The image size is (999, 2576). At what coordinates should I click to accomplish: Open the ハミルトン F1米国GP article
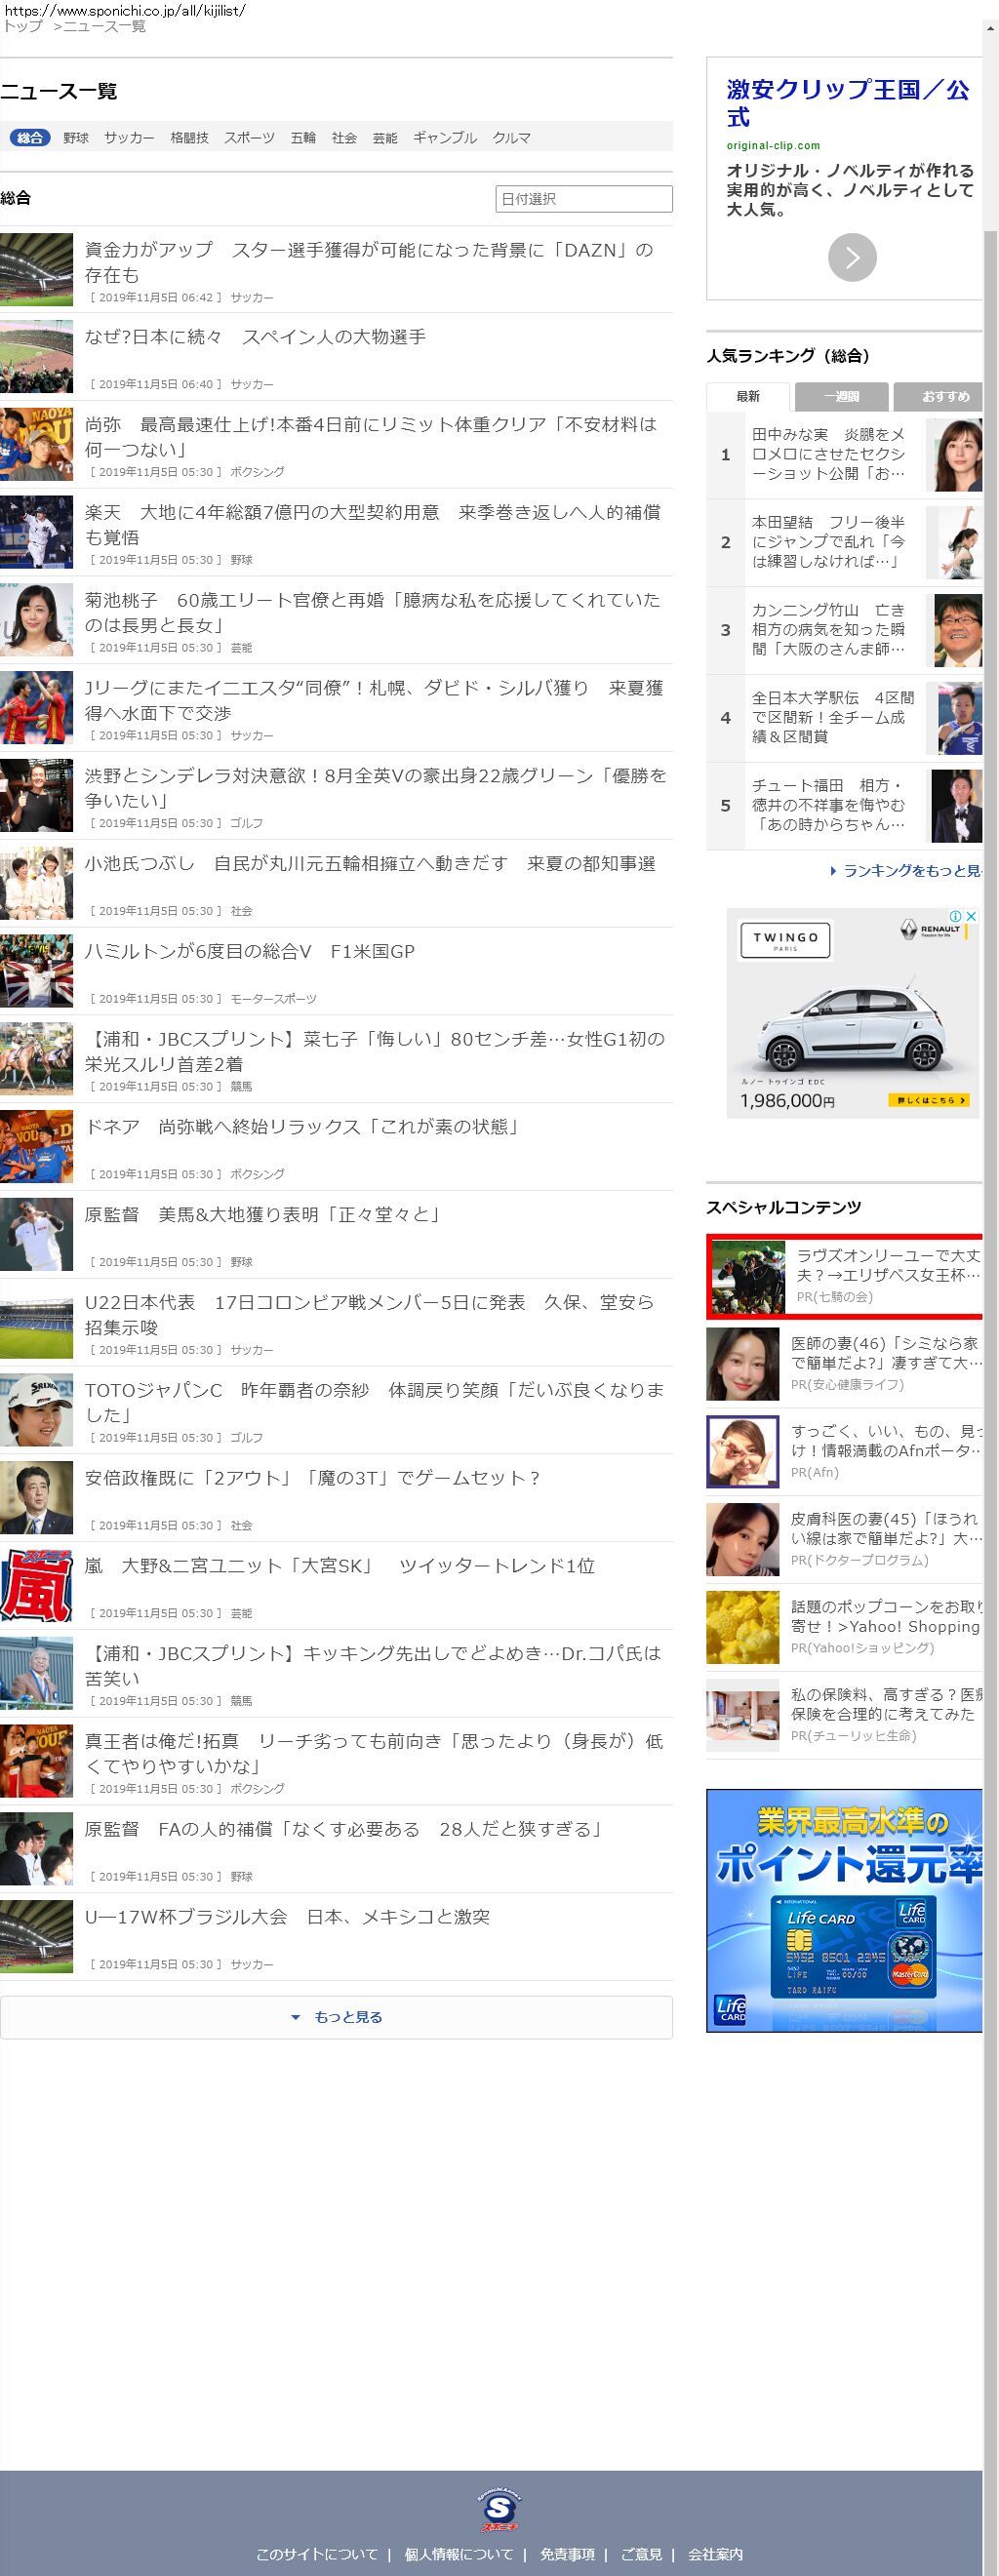249,952
